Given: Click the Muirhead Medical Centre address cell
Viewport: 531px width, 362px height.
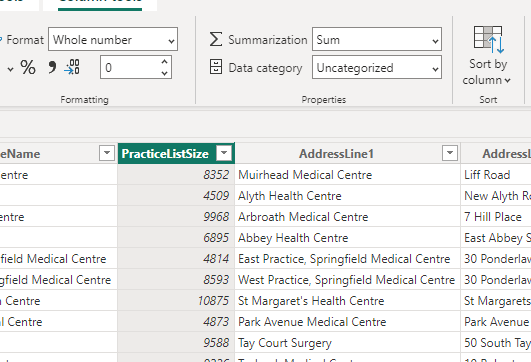Looking at the screenshot, I should pyautogui.click(x=347, y=175).
